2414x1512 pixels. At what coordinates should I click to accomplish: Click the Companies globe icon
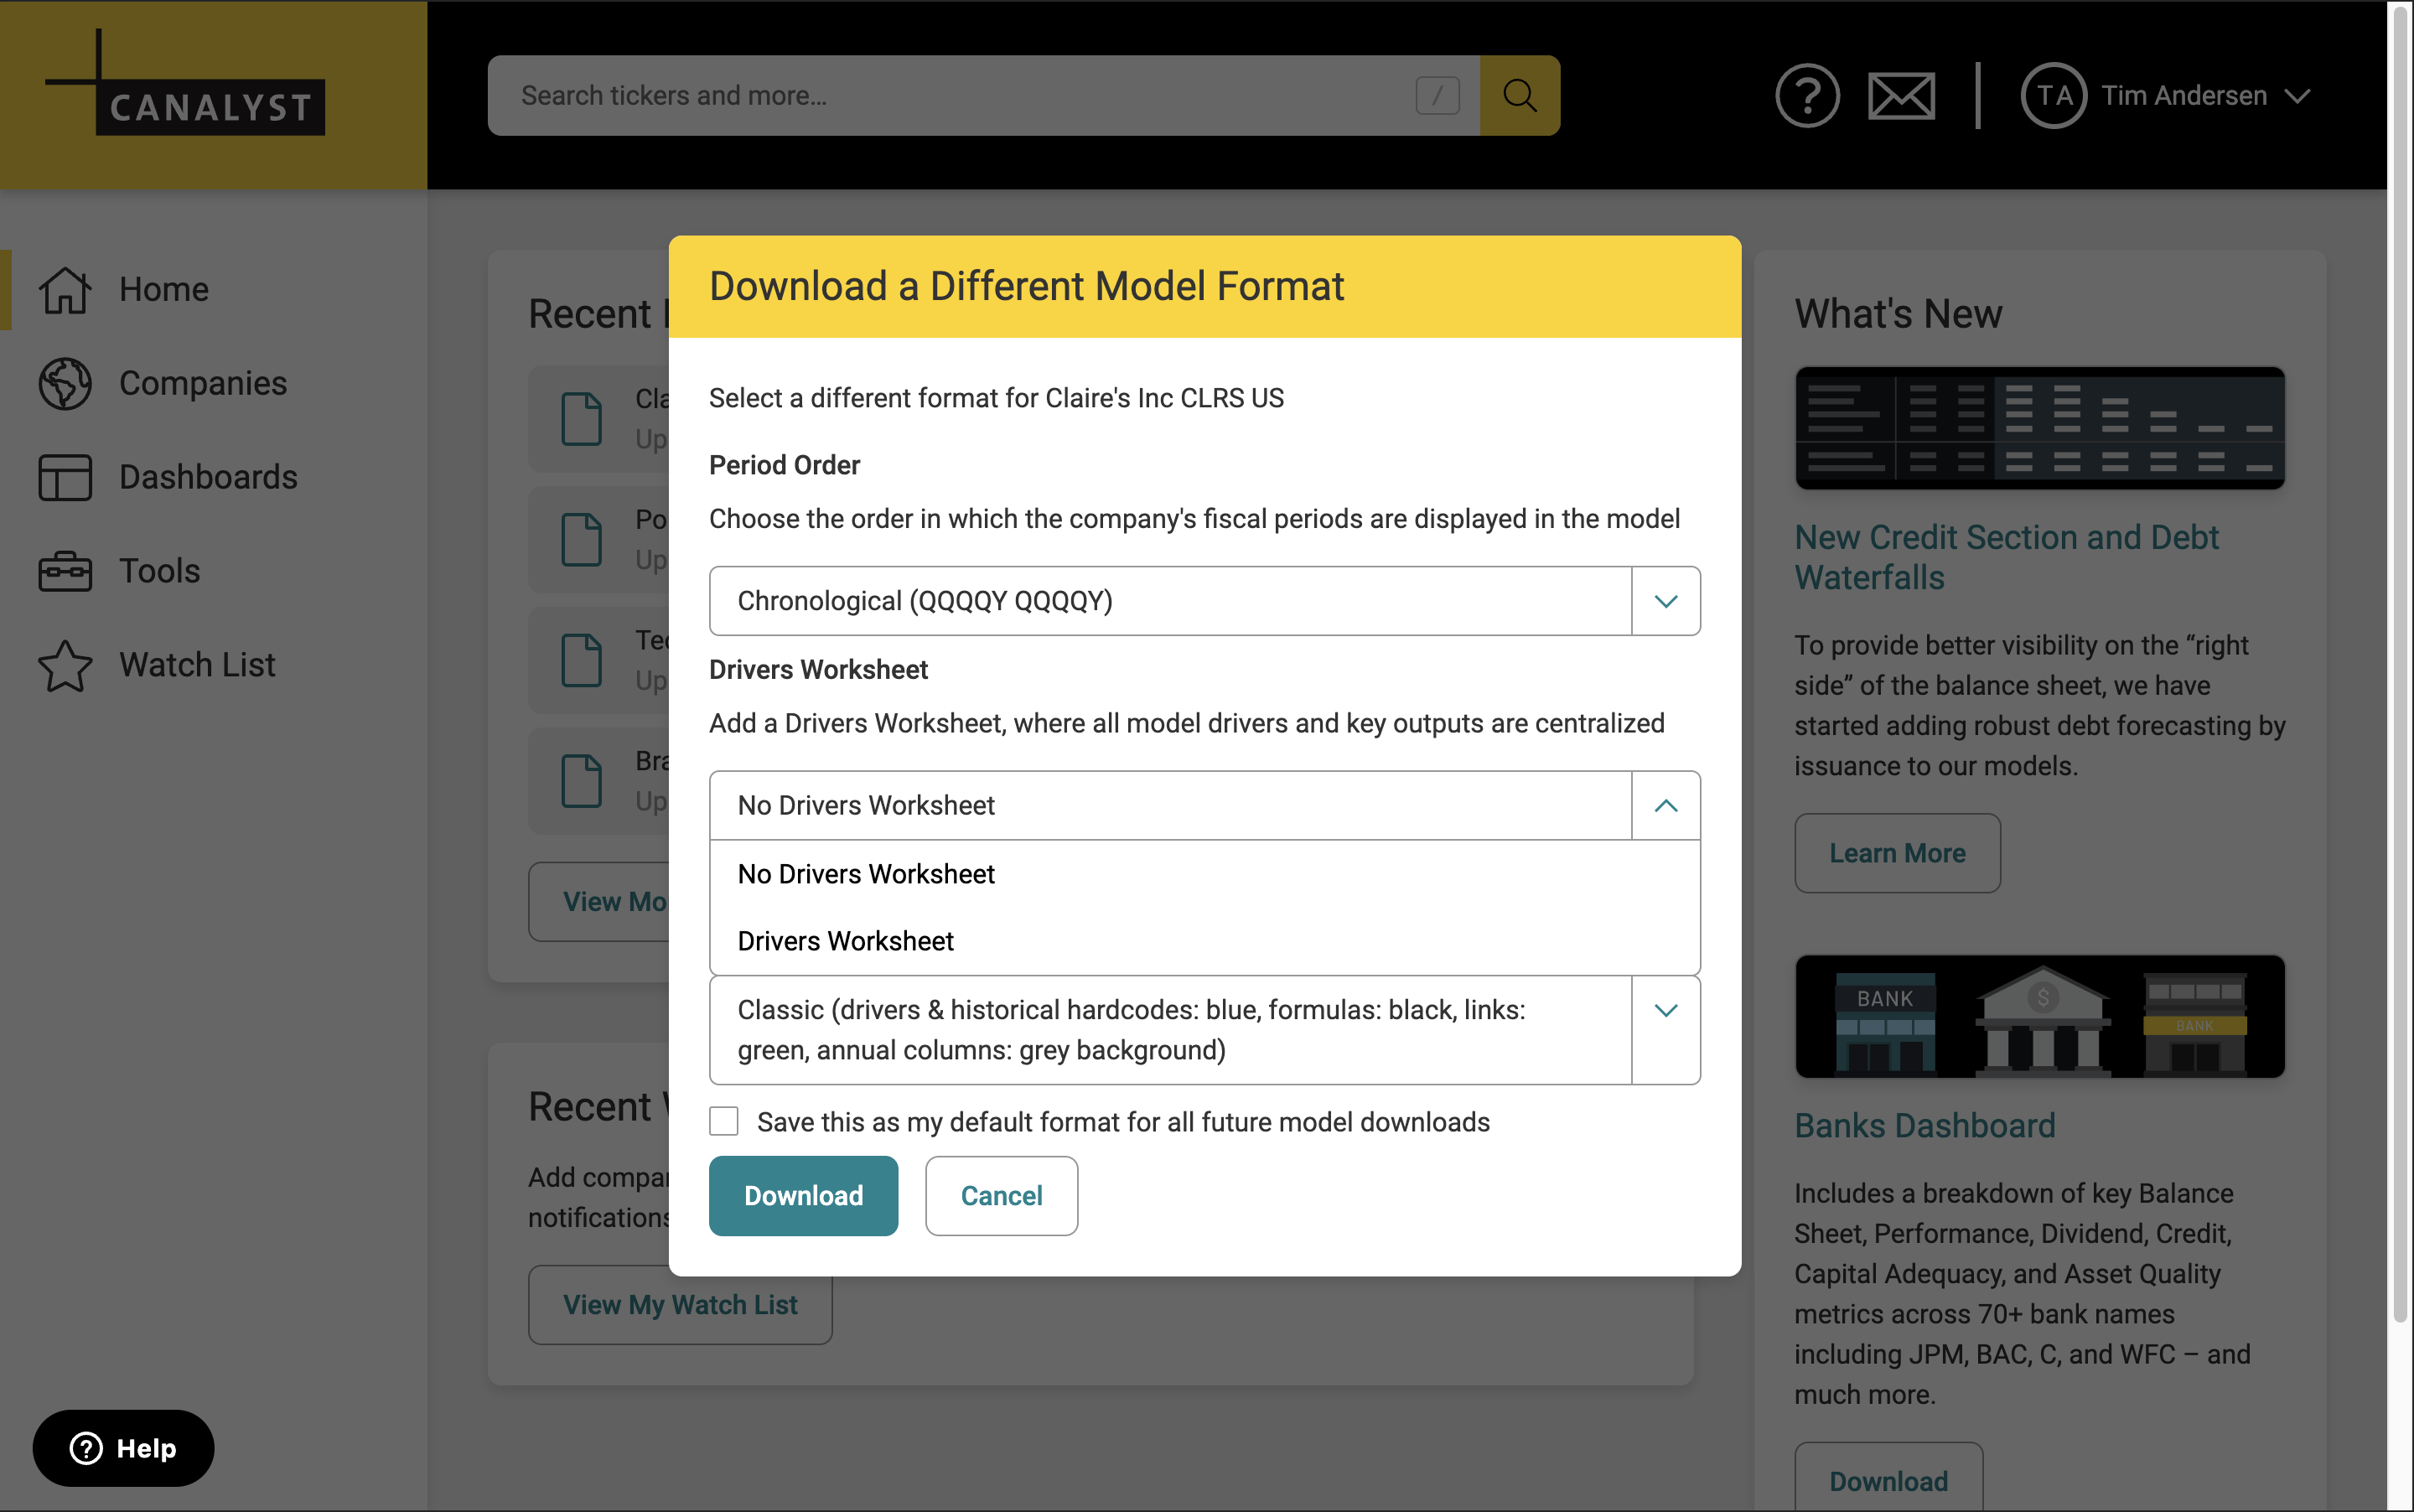pyautogui.click(x=64, y=383)
